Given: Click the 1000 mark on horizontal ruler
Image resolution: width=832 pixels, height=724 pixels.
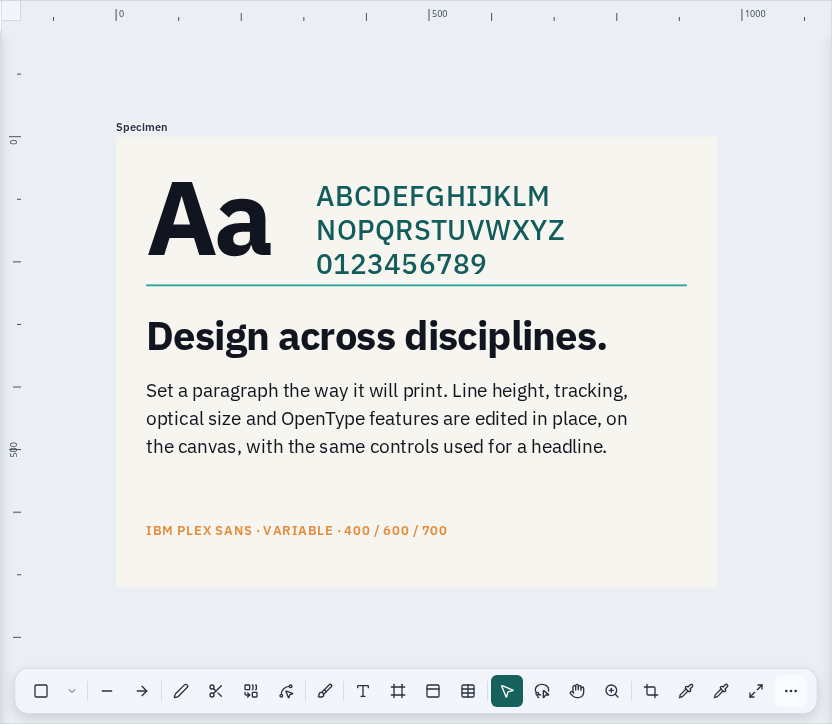Looking at the screenshot, I should (x=753, y=14).
